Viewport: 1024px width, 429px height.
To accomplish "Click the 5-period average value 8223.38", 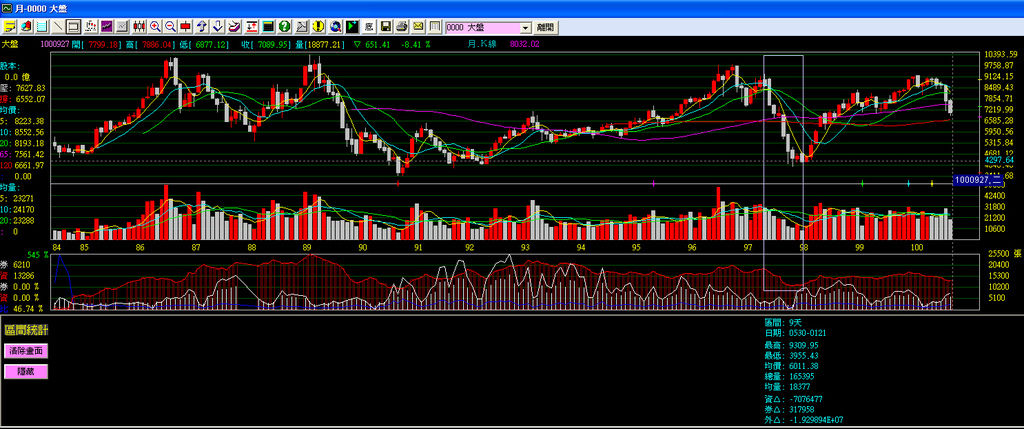I will tap(28, 121).
